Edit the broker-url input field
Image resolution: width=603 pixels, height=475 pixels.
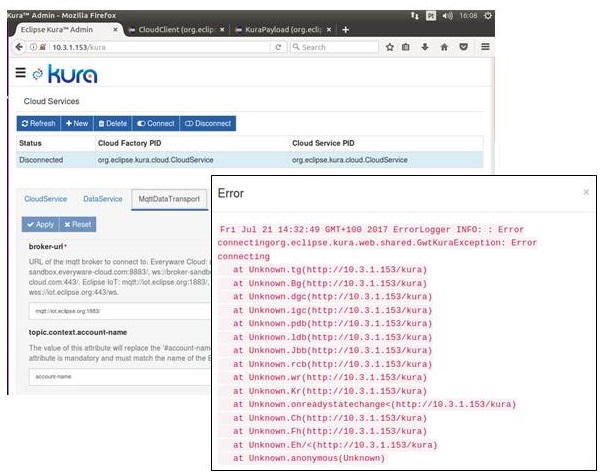120,311
